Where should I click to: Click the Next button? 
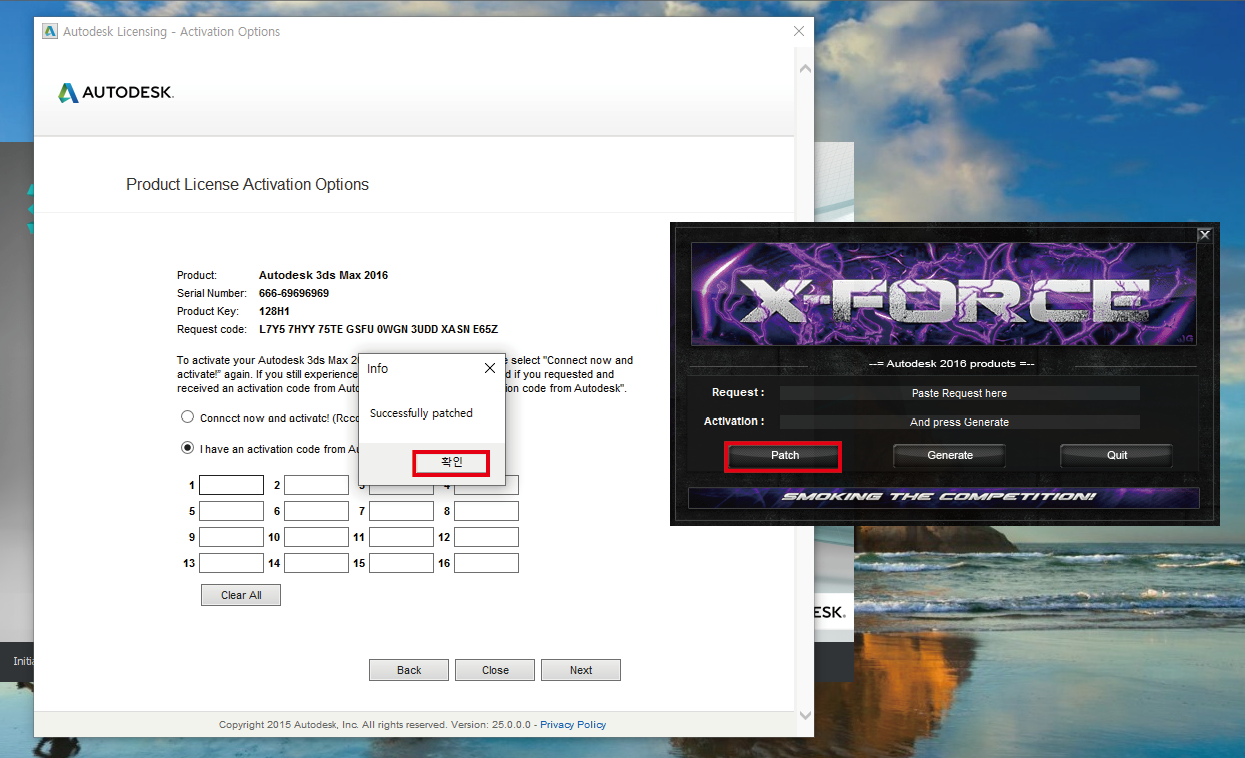pos(581,670)
